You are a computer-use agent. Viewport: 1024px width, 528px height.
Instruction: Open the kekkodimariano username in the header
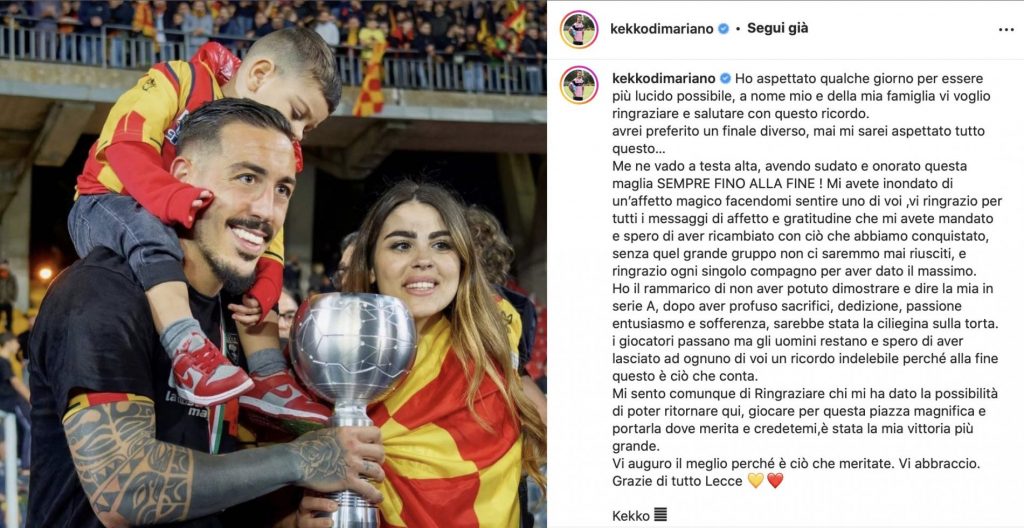tap(662, 29)
